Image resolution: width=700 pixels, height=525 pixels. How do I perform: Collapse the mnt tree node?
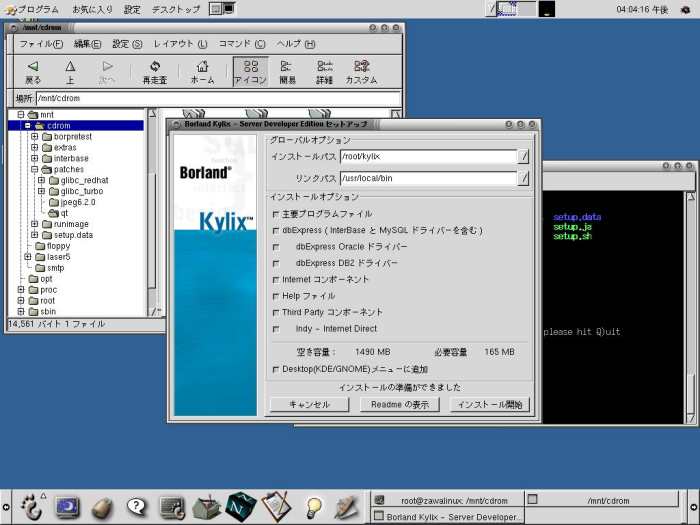[x=21, y=115]
